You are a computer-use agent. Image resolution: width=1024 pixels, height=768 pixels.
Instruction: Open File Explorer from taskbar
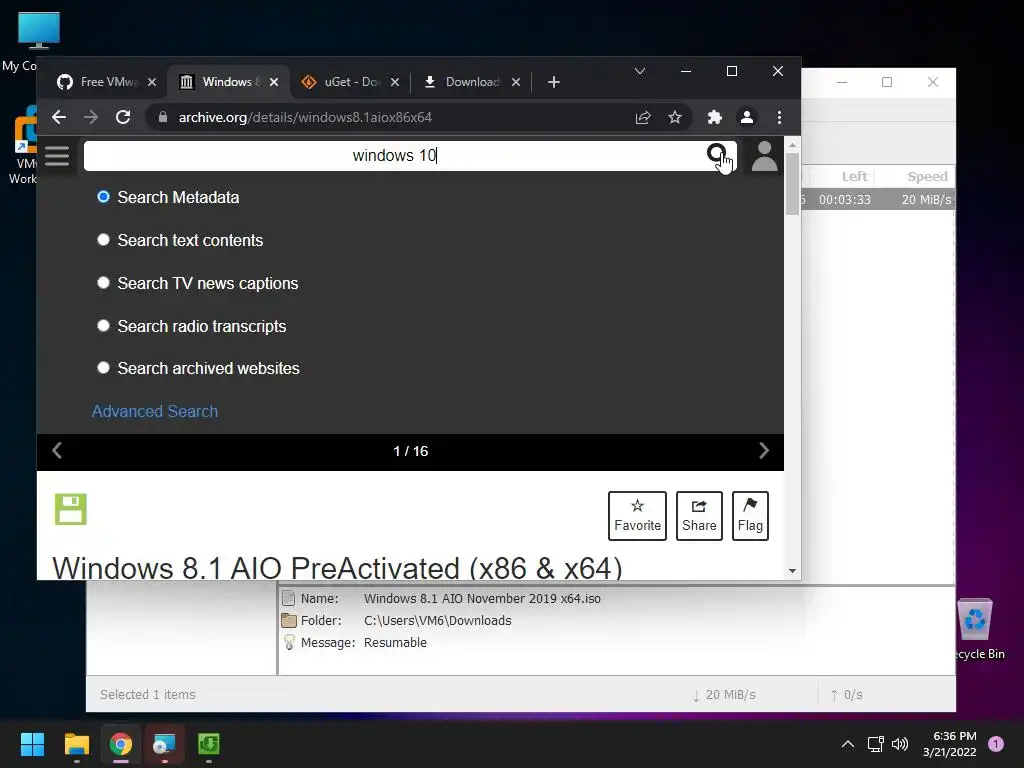(76, 744)
